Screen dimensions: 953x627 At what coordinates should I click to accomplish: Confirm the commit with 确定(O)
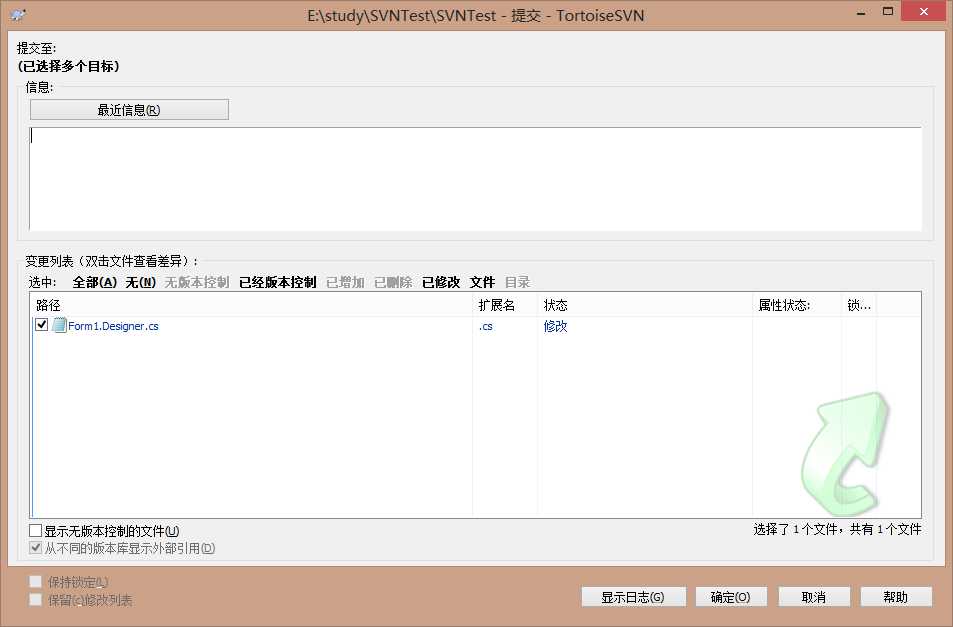[729, 596]
